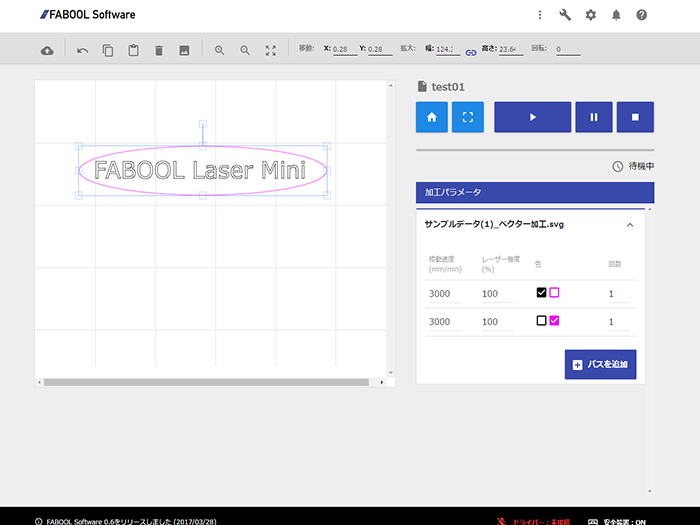The width and height of the screenshot is (700, 525).
Task: Edit second row pass count 1
Action: (619, 322)
